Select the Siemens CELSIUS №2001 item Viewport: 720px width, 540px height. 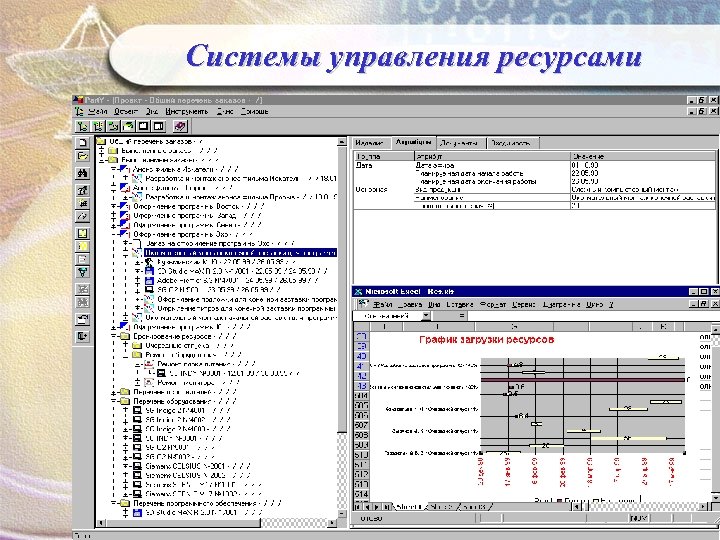pyautogui.click(x=197, y=466)
